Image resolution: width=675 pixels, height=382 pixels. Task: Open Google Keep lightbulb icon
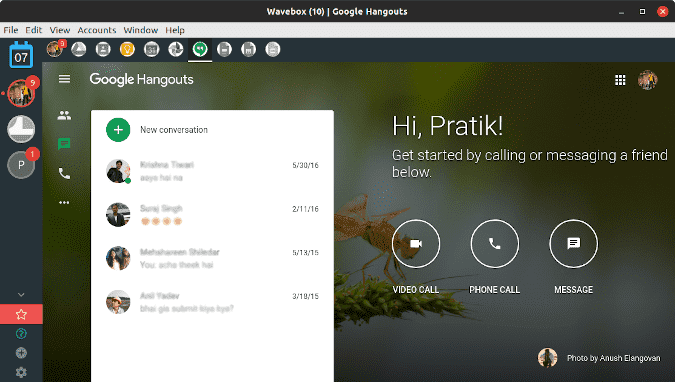click(127, 49)
